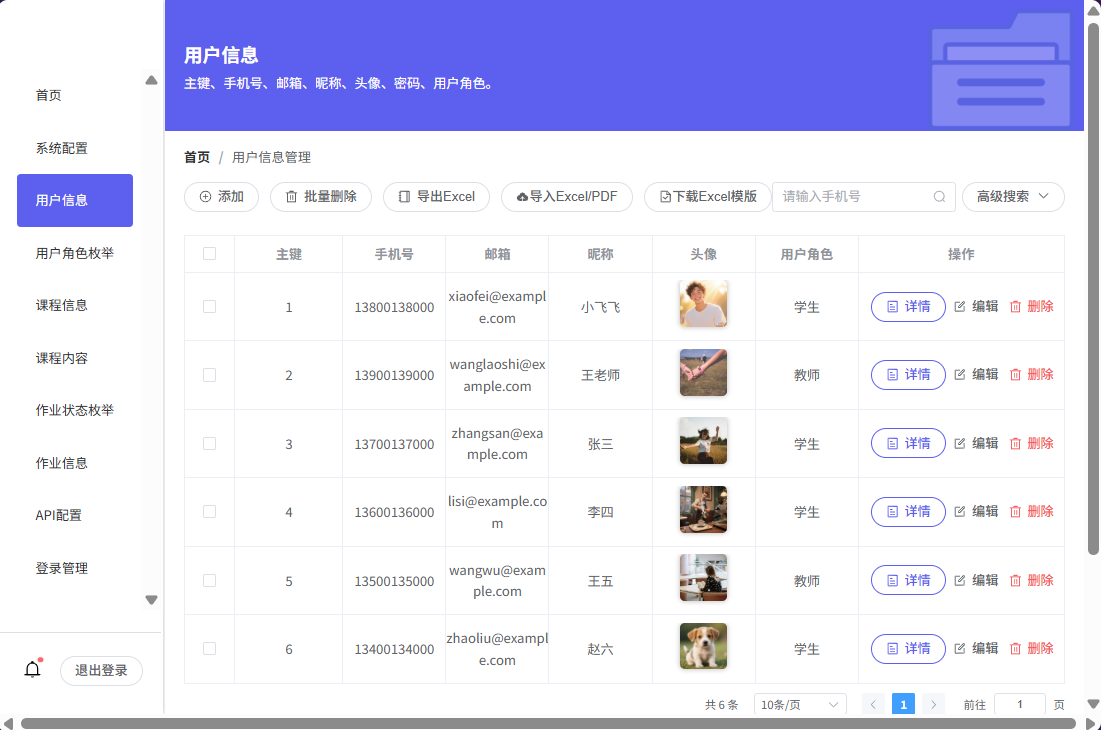The width and height of the screenshot is (1101, 730).
Task: Click the search magnifier icon in phone field
Action: 939,197
